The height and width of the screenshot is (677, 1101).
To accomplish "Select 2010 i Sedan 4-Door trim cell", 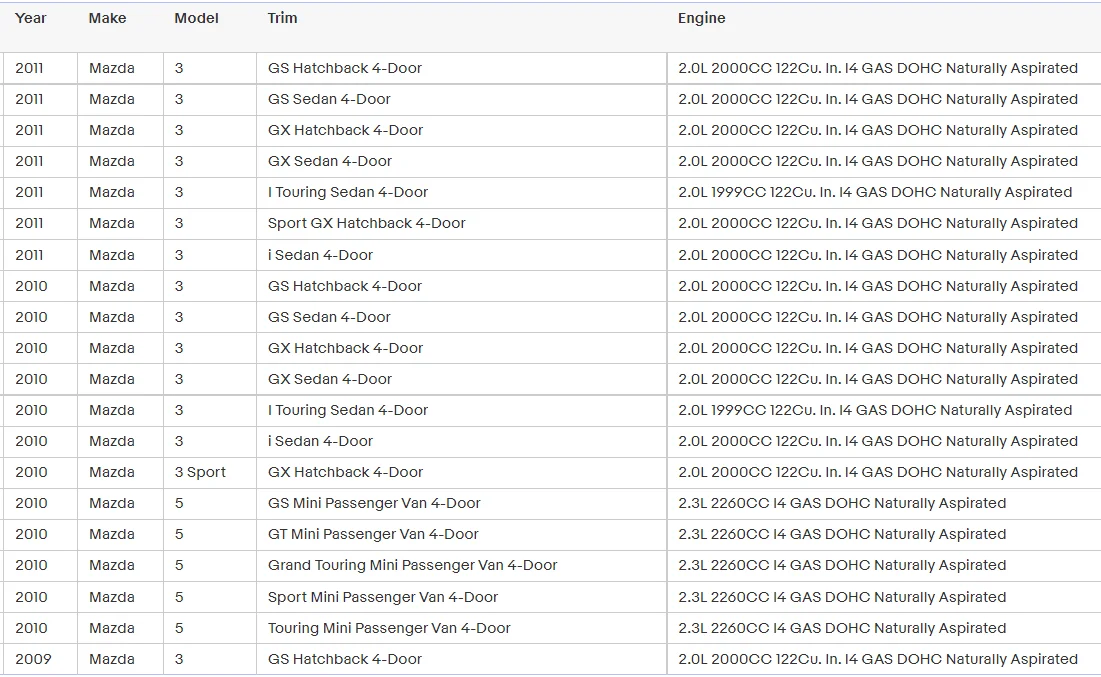I will [x=461, y=441].
